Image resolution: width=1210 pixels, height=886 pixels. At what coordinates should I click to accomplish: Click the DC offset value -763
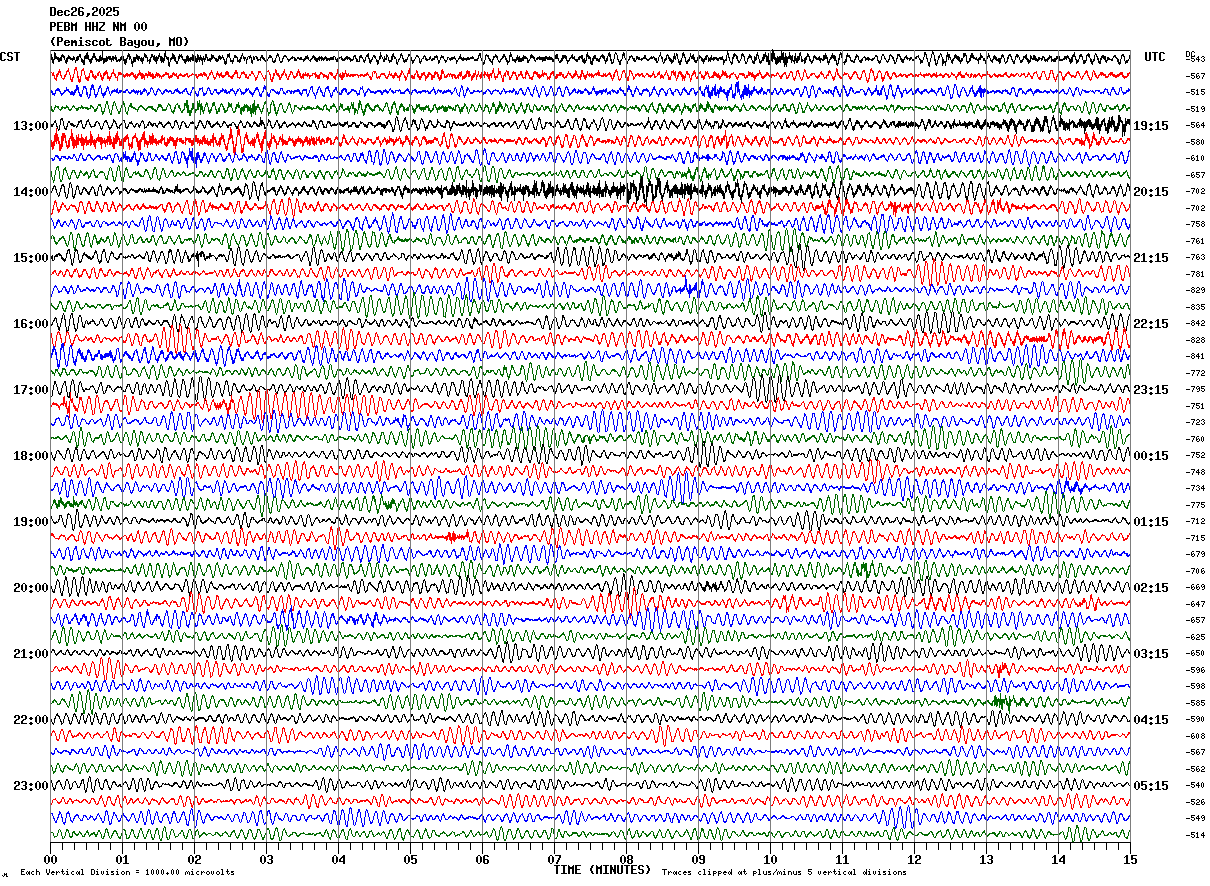1195,258
